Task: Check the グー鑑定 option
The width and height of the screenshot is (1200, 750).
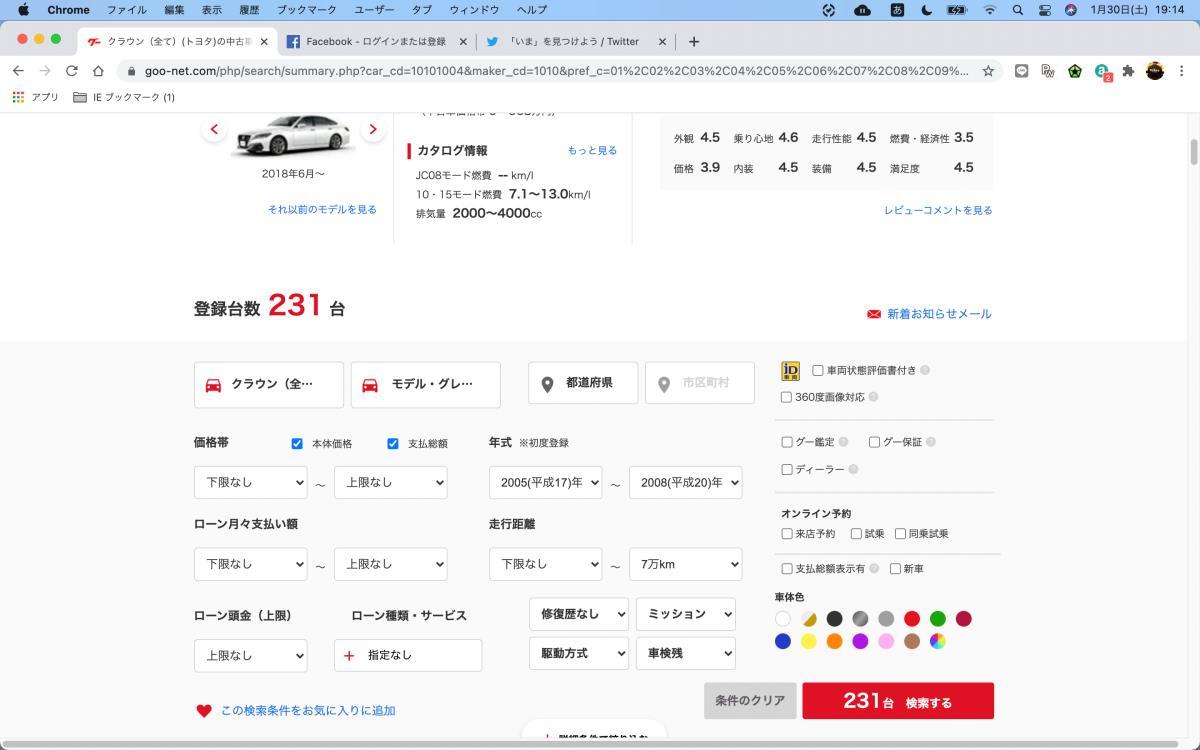Action: click(787, 442)
